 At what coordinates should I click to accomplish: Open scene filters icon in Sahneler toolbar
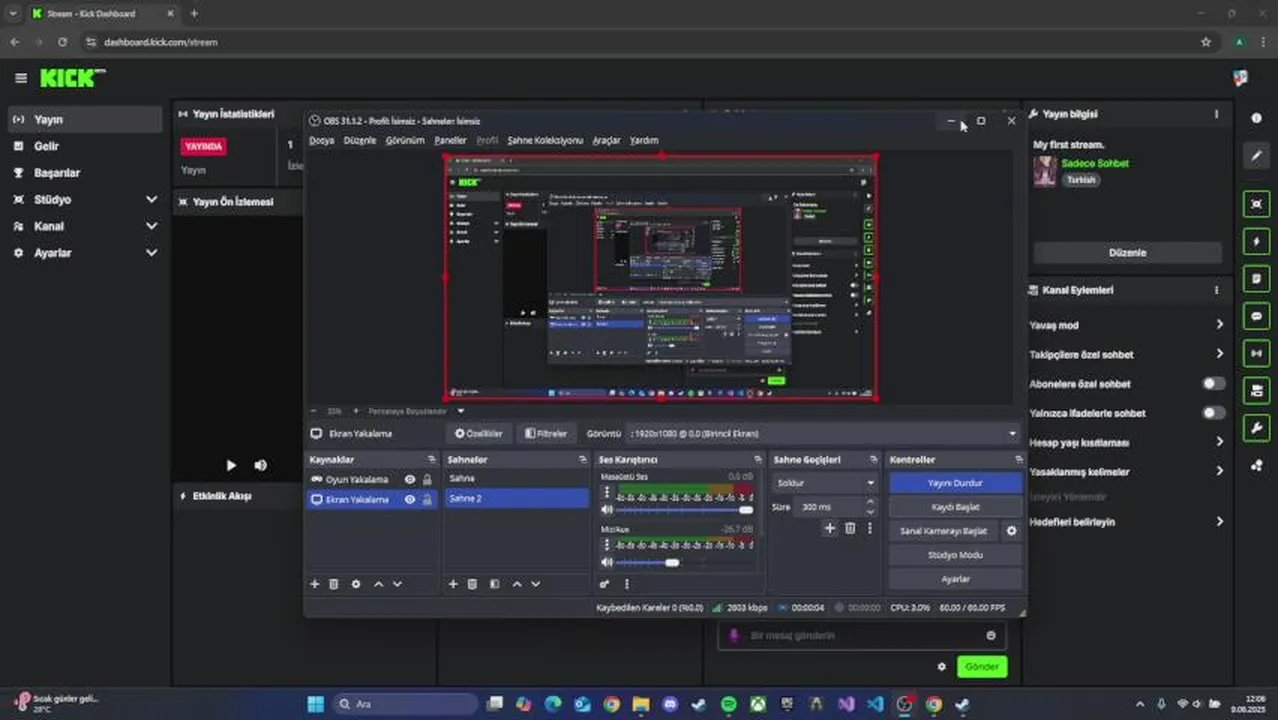coord(494,584)
